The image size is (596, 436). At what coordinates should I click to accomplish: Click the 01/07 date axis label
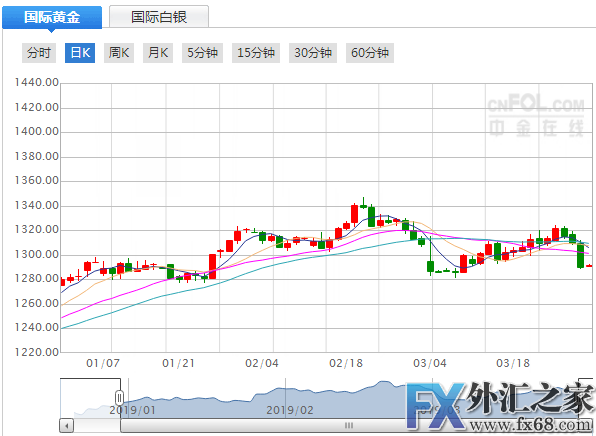coord(103,363)
